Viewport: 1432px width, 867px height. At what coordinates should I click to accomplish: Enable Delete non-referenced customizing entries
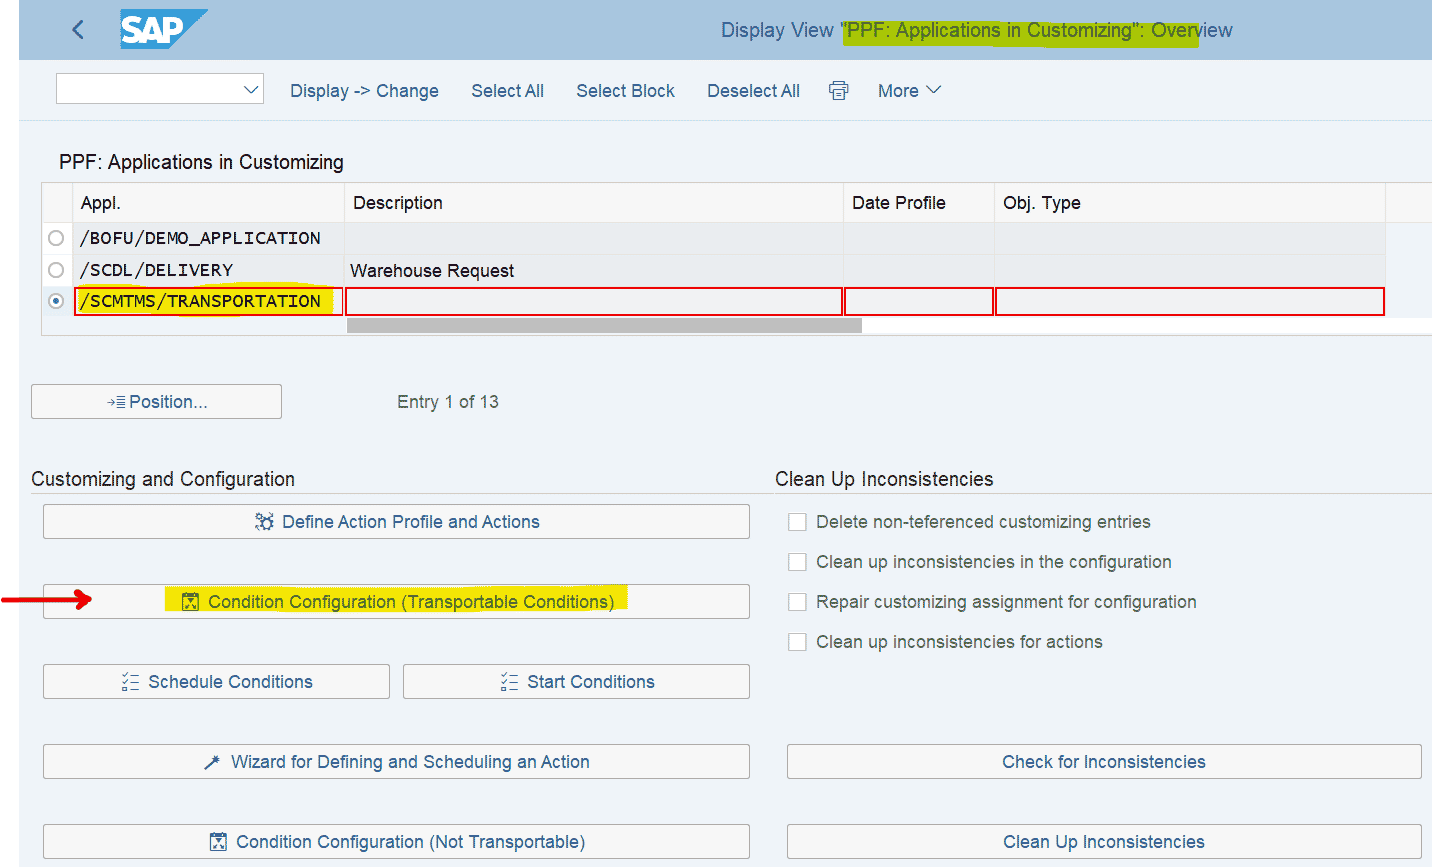point(797,521)
